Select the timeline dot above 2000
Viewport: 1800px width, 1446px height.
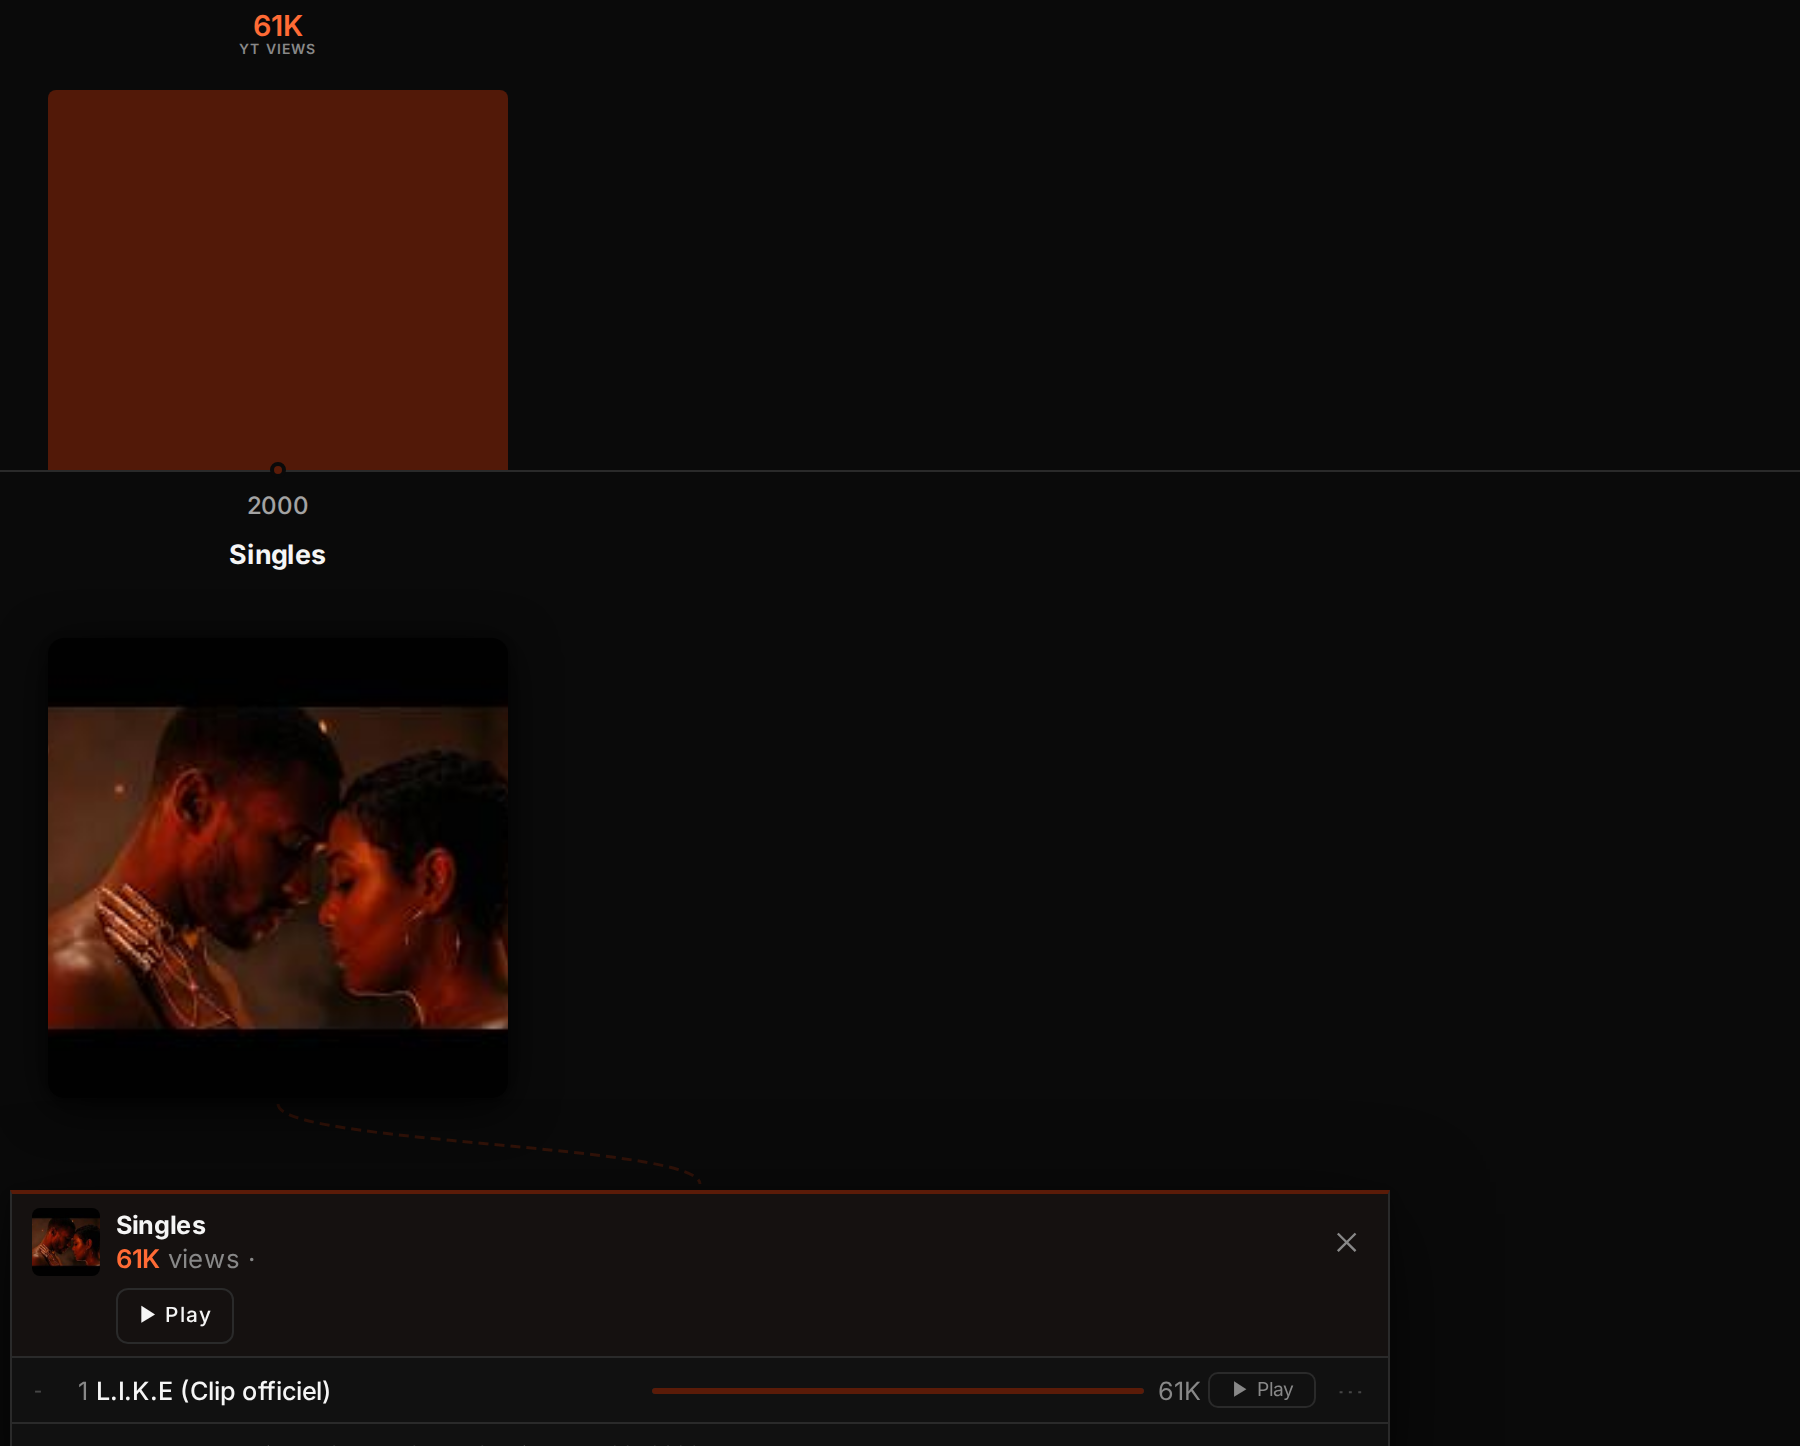click(278, 469)
